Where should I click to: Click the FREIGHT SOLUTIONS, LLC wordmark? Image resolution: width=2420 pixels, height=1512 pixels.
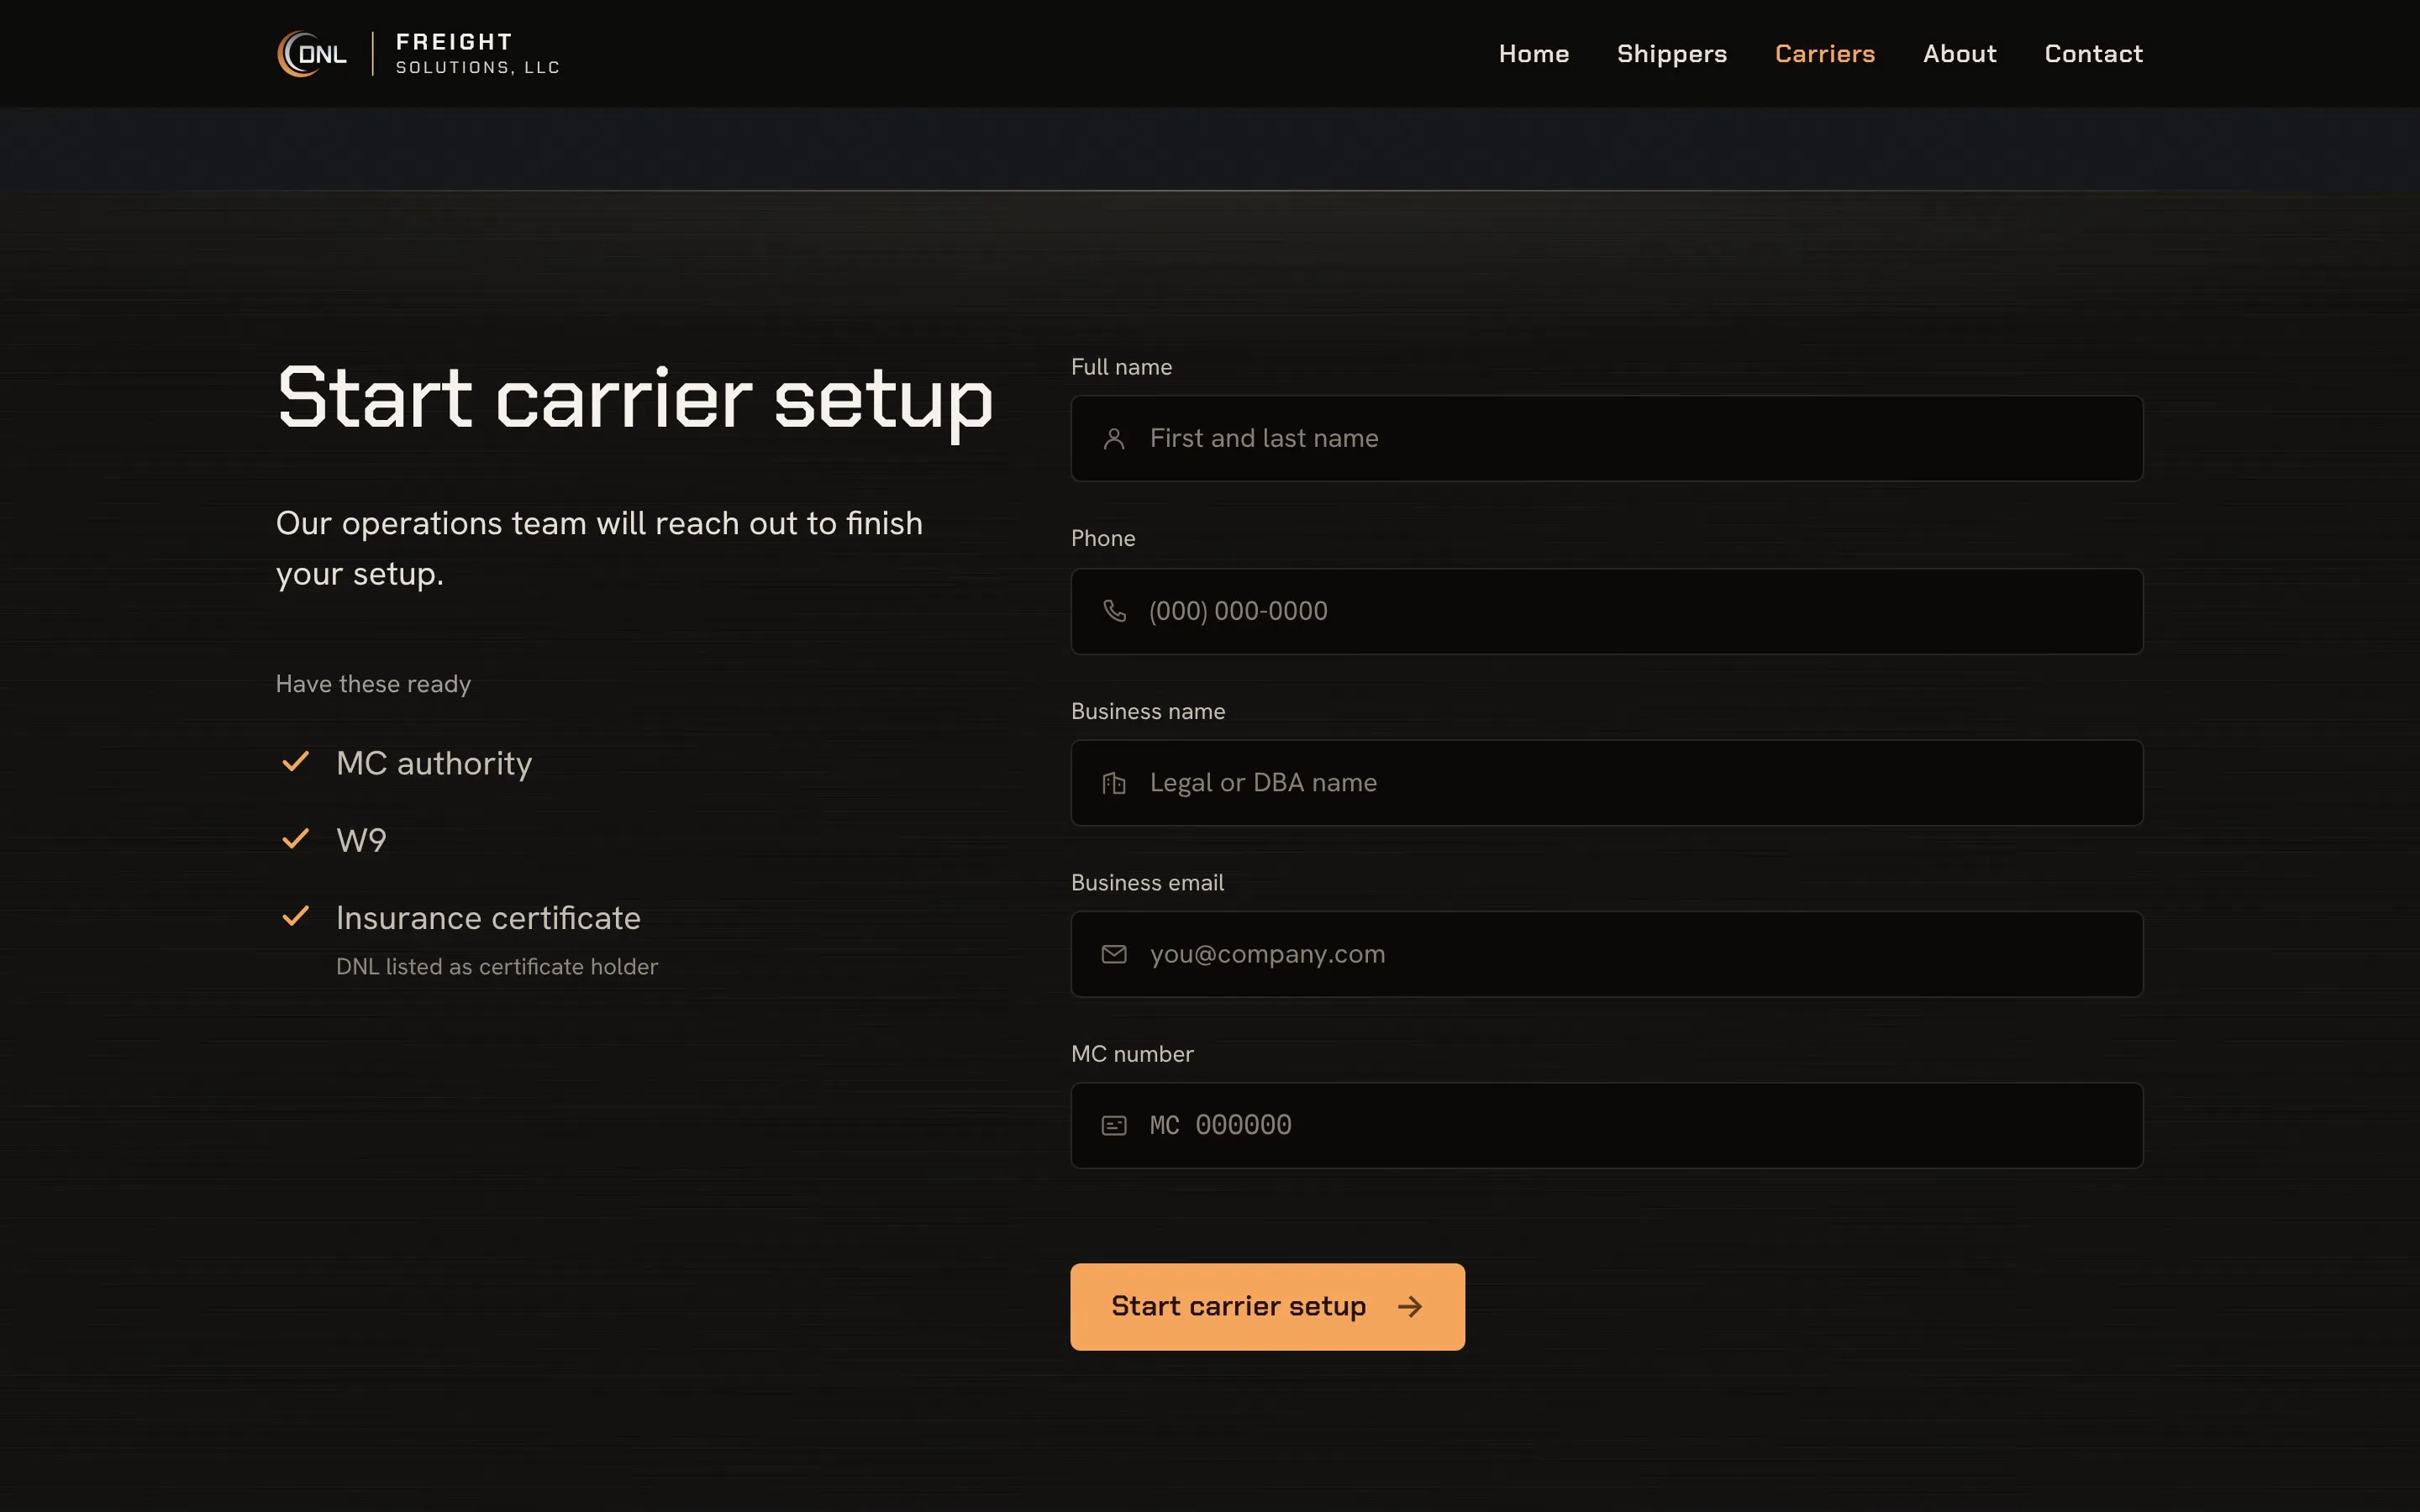coord(478,54)
